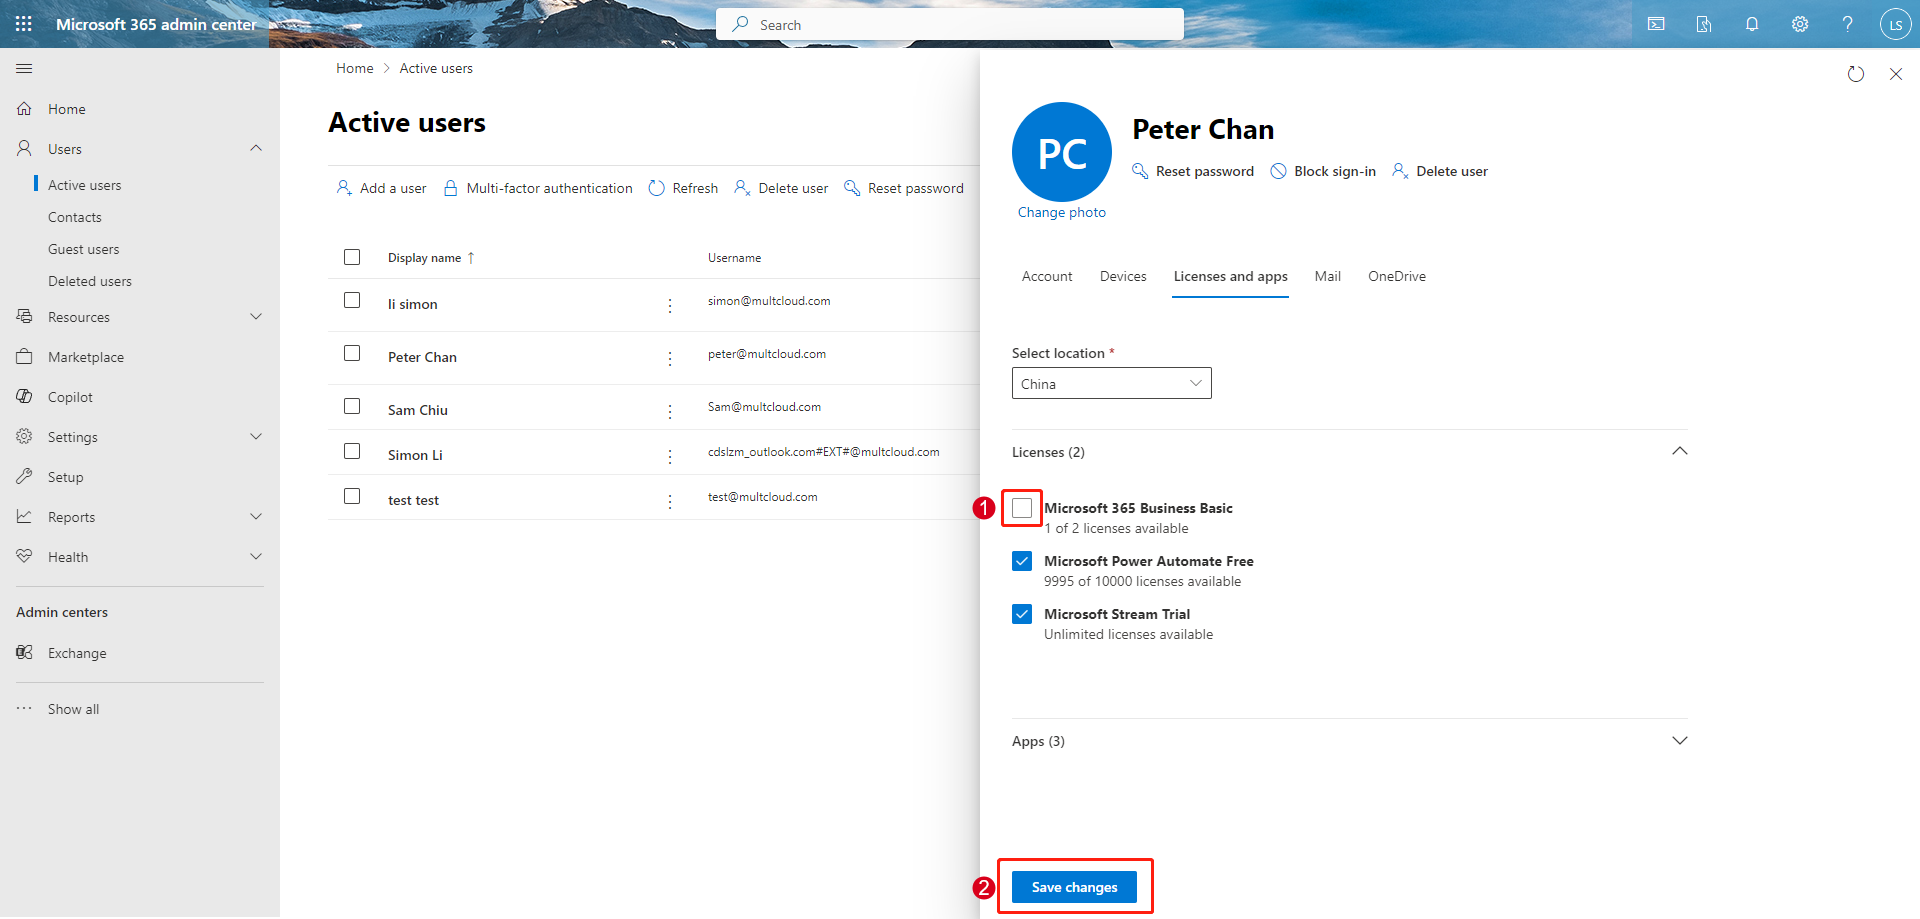Collapse the Users nav group

(x=256, y=148)
